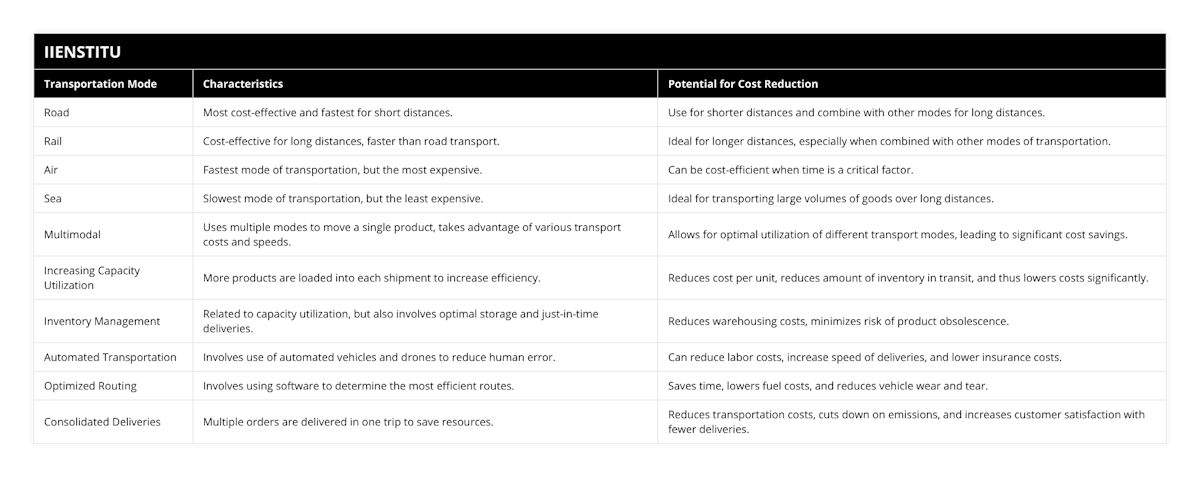The height and width of the screenshot is (477, 1200).
Task: Click the Characteristics column header
Action: [x=243, y=84]
